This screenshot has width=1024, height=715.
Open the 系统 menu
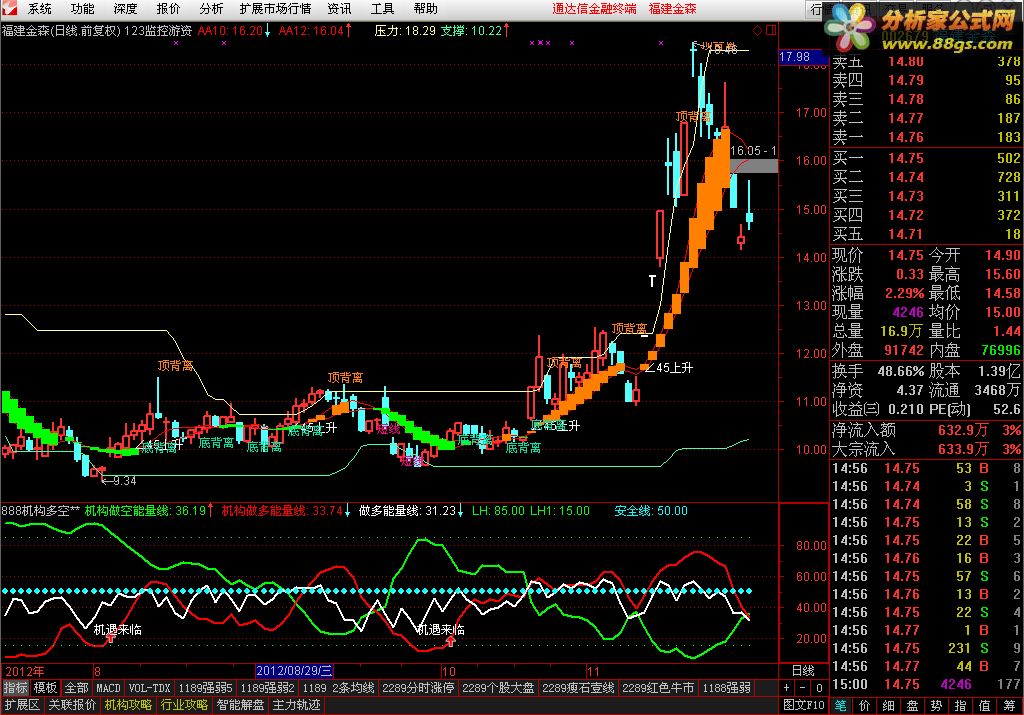[39, 8]
